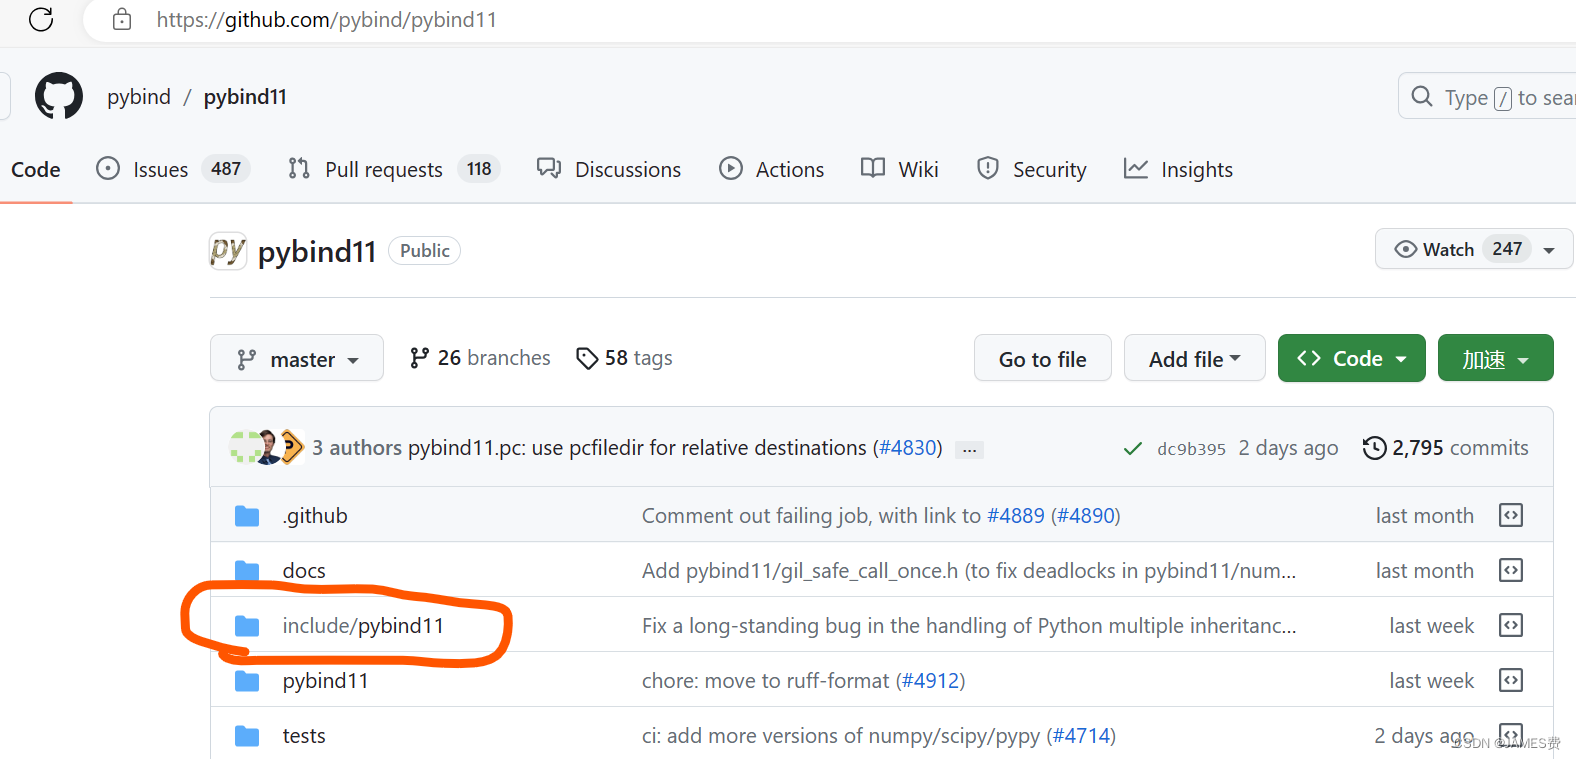
Task: Open the tests folder name
Action: point(304,736)
